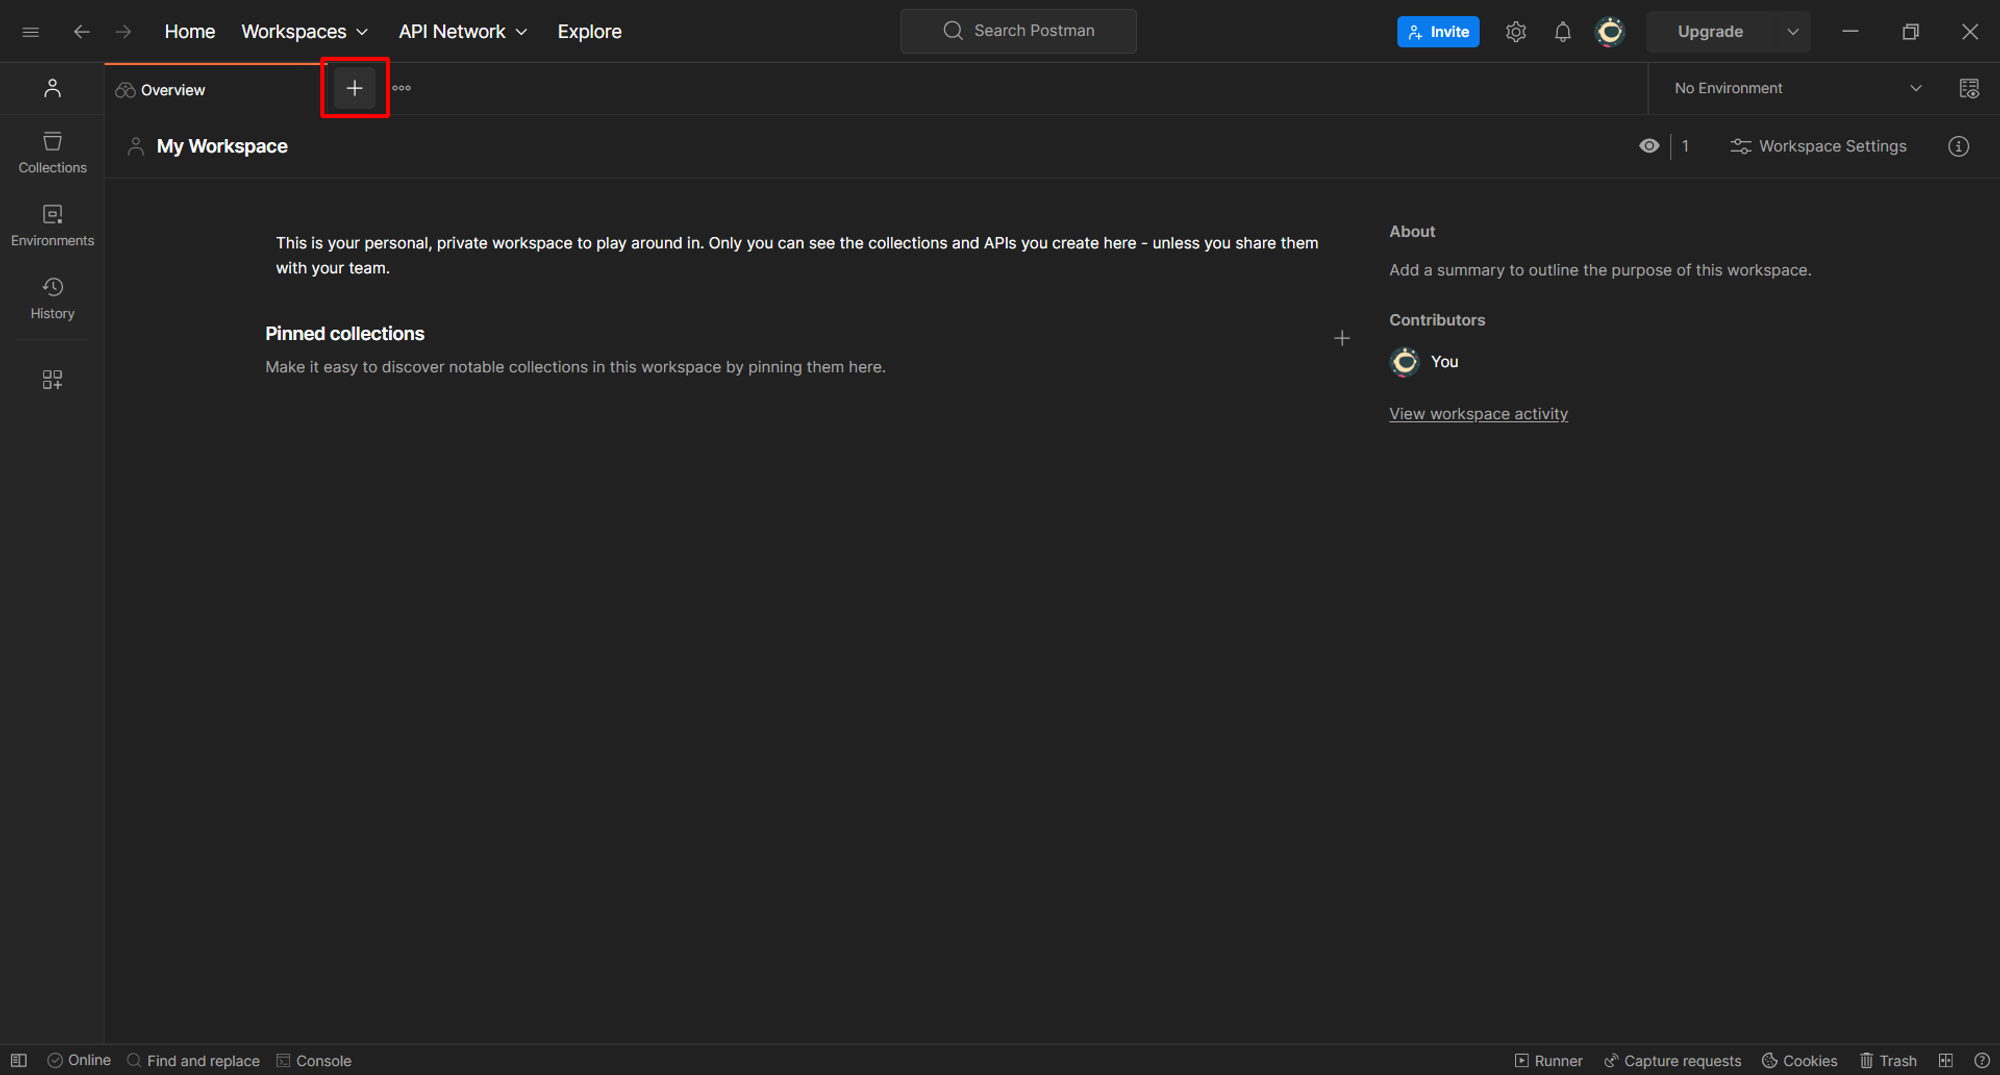Open the Collections sidebar panel
The height and width of the screenshot is (1075, 2000).
point(52,153)
